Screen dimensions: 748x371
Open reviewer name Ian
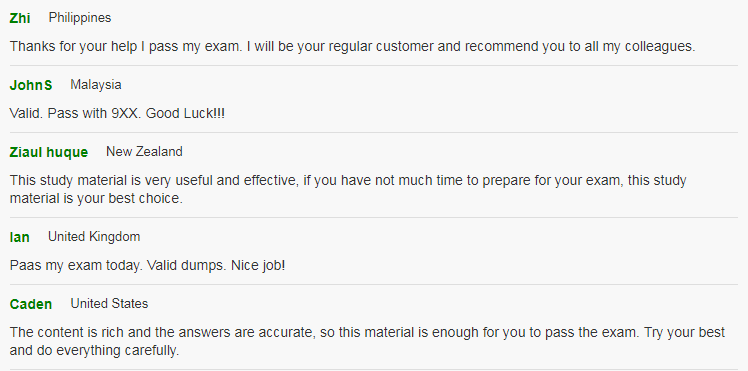tap(20, 237)
